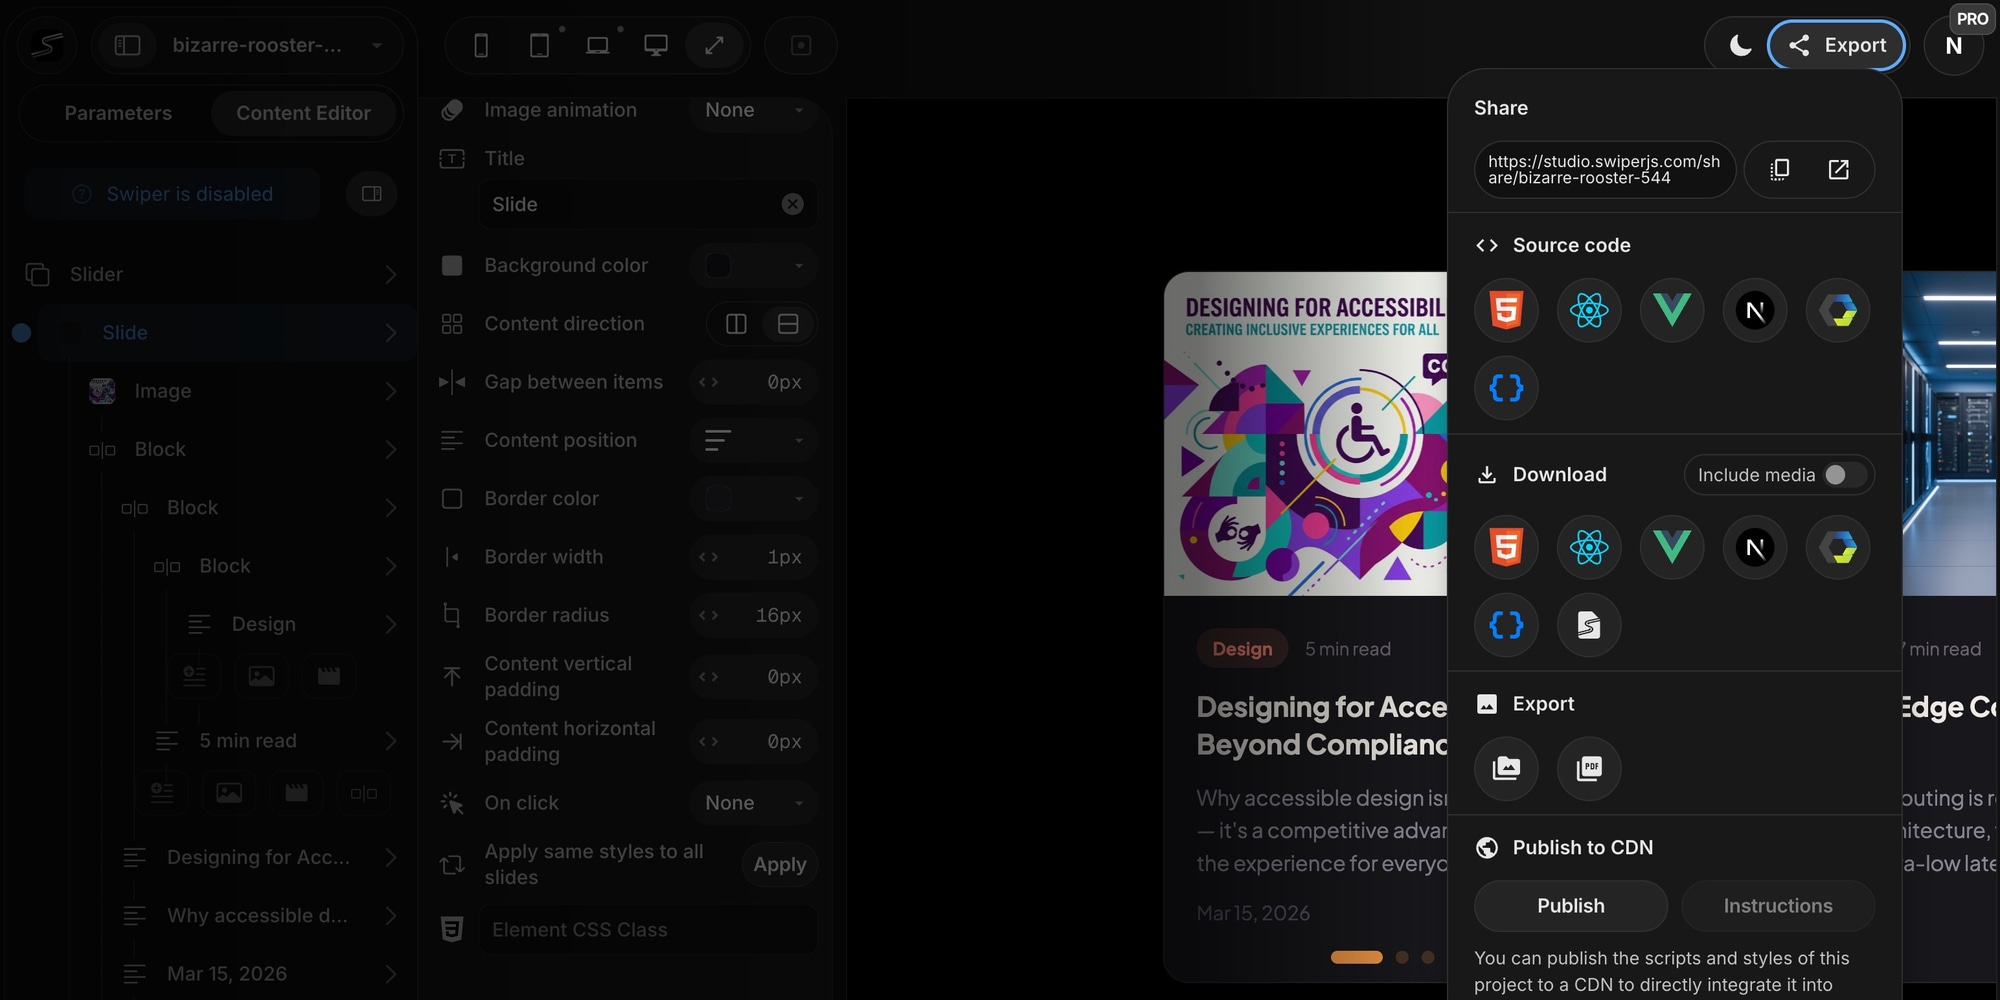Click the Publish button
The image size is (2000, 1000).
tap(1570, 906)
